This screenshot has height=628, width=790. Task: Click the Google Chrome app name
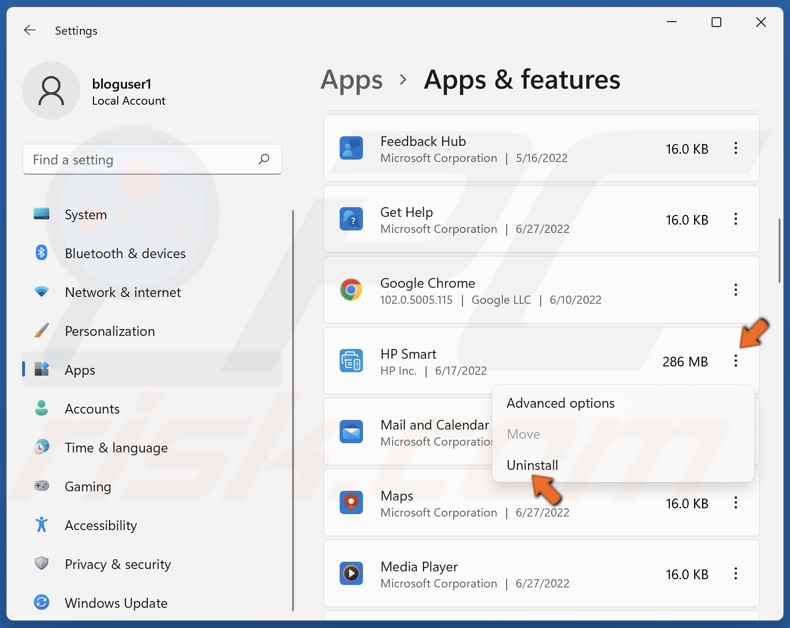[x=427, y=283]
